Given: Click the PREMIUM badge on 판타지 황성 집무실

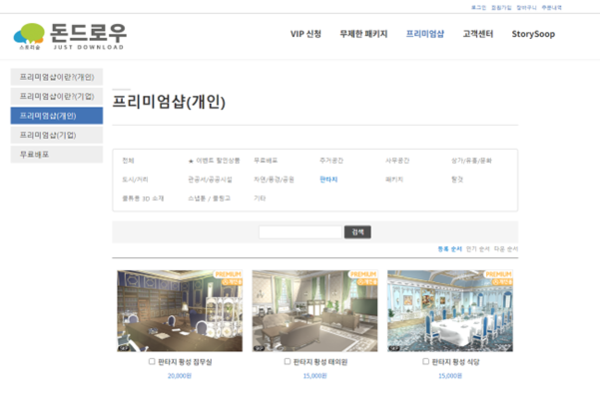Looking at the screenshot, I should [x=228, y=274].
